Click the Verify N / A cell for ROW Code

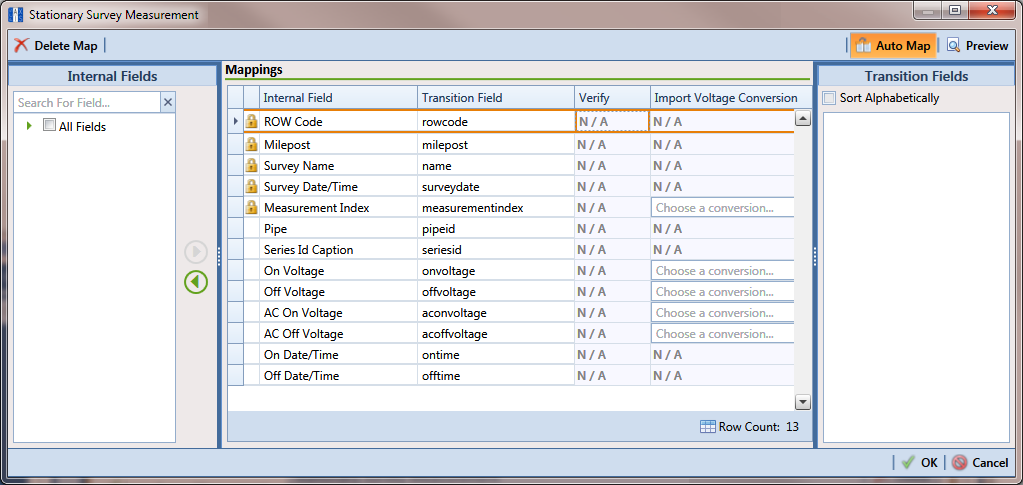tap(612, 121)
